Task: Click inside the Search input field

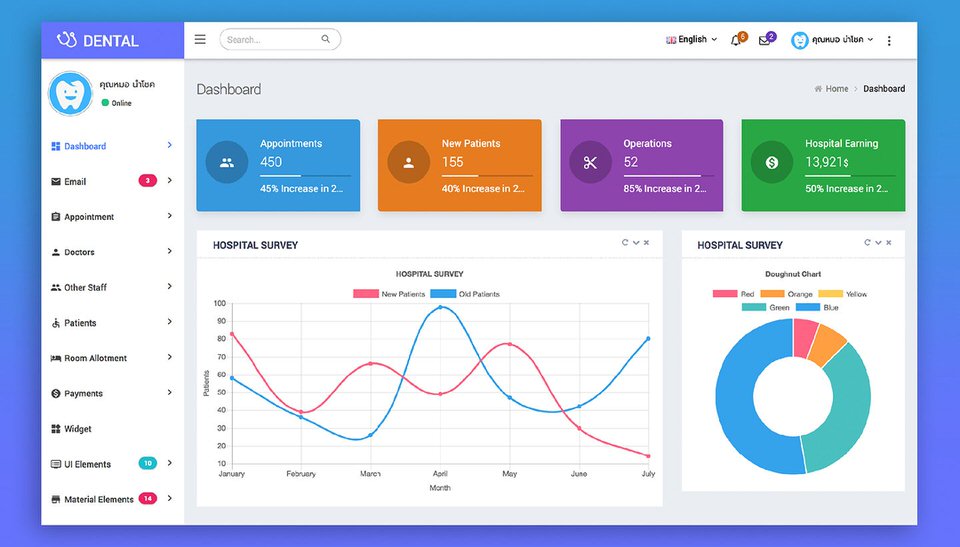Action: [270, 40]
